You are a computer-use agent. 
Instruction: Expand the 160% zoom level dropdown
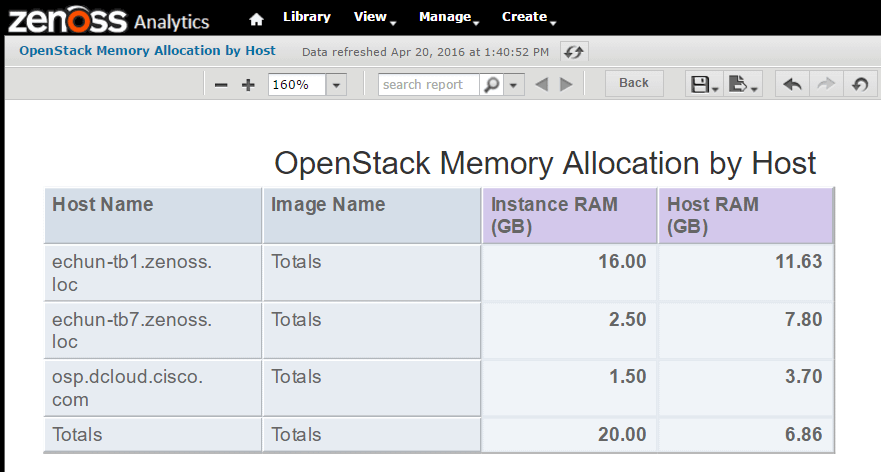point(336,85)
